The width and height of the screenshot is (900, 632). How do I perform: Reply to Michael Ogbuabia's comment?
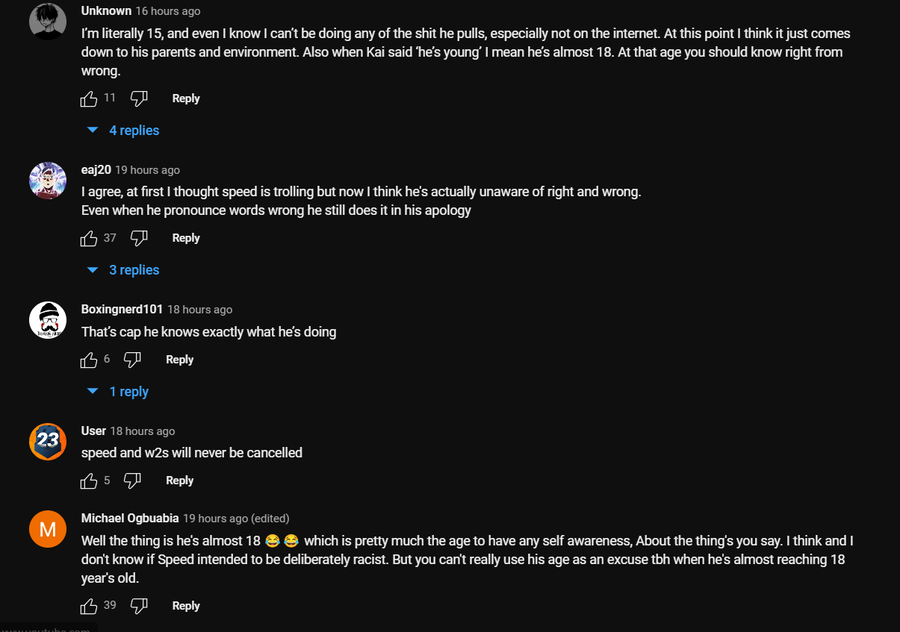[186, 605]
